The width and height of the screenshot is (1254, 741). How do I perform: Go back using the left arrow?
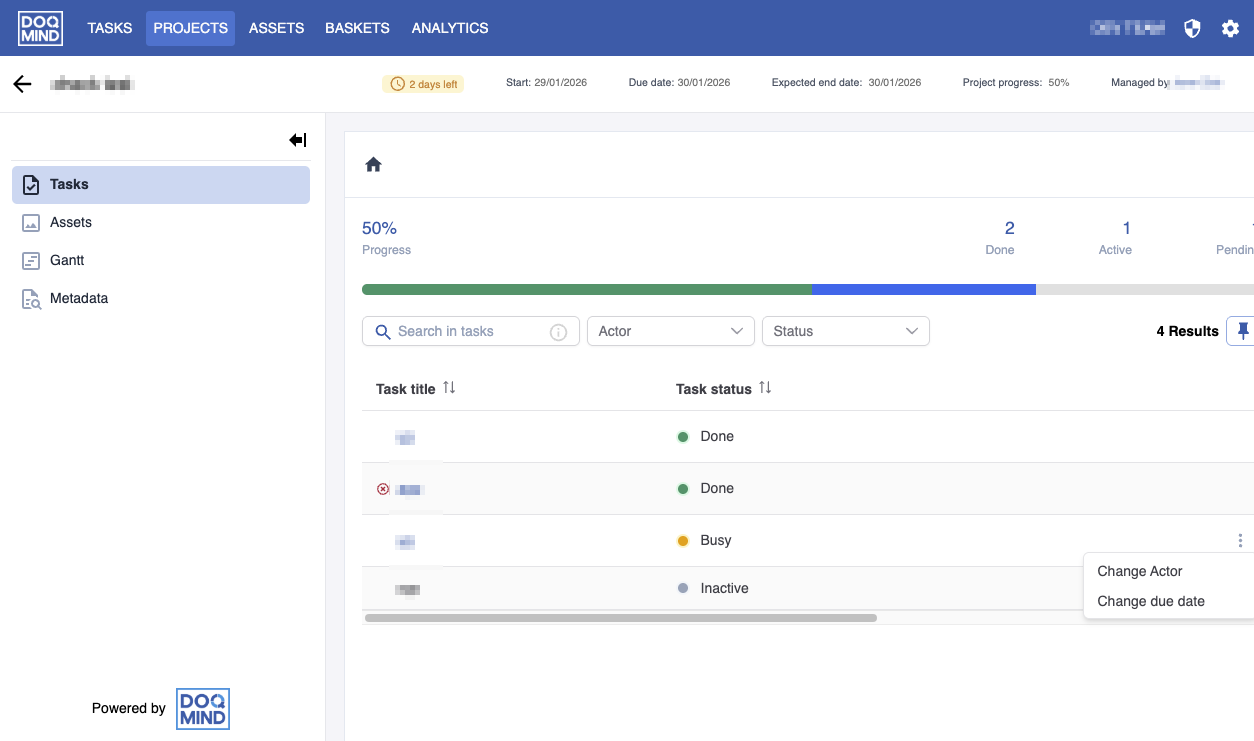point(22,84)
